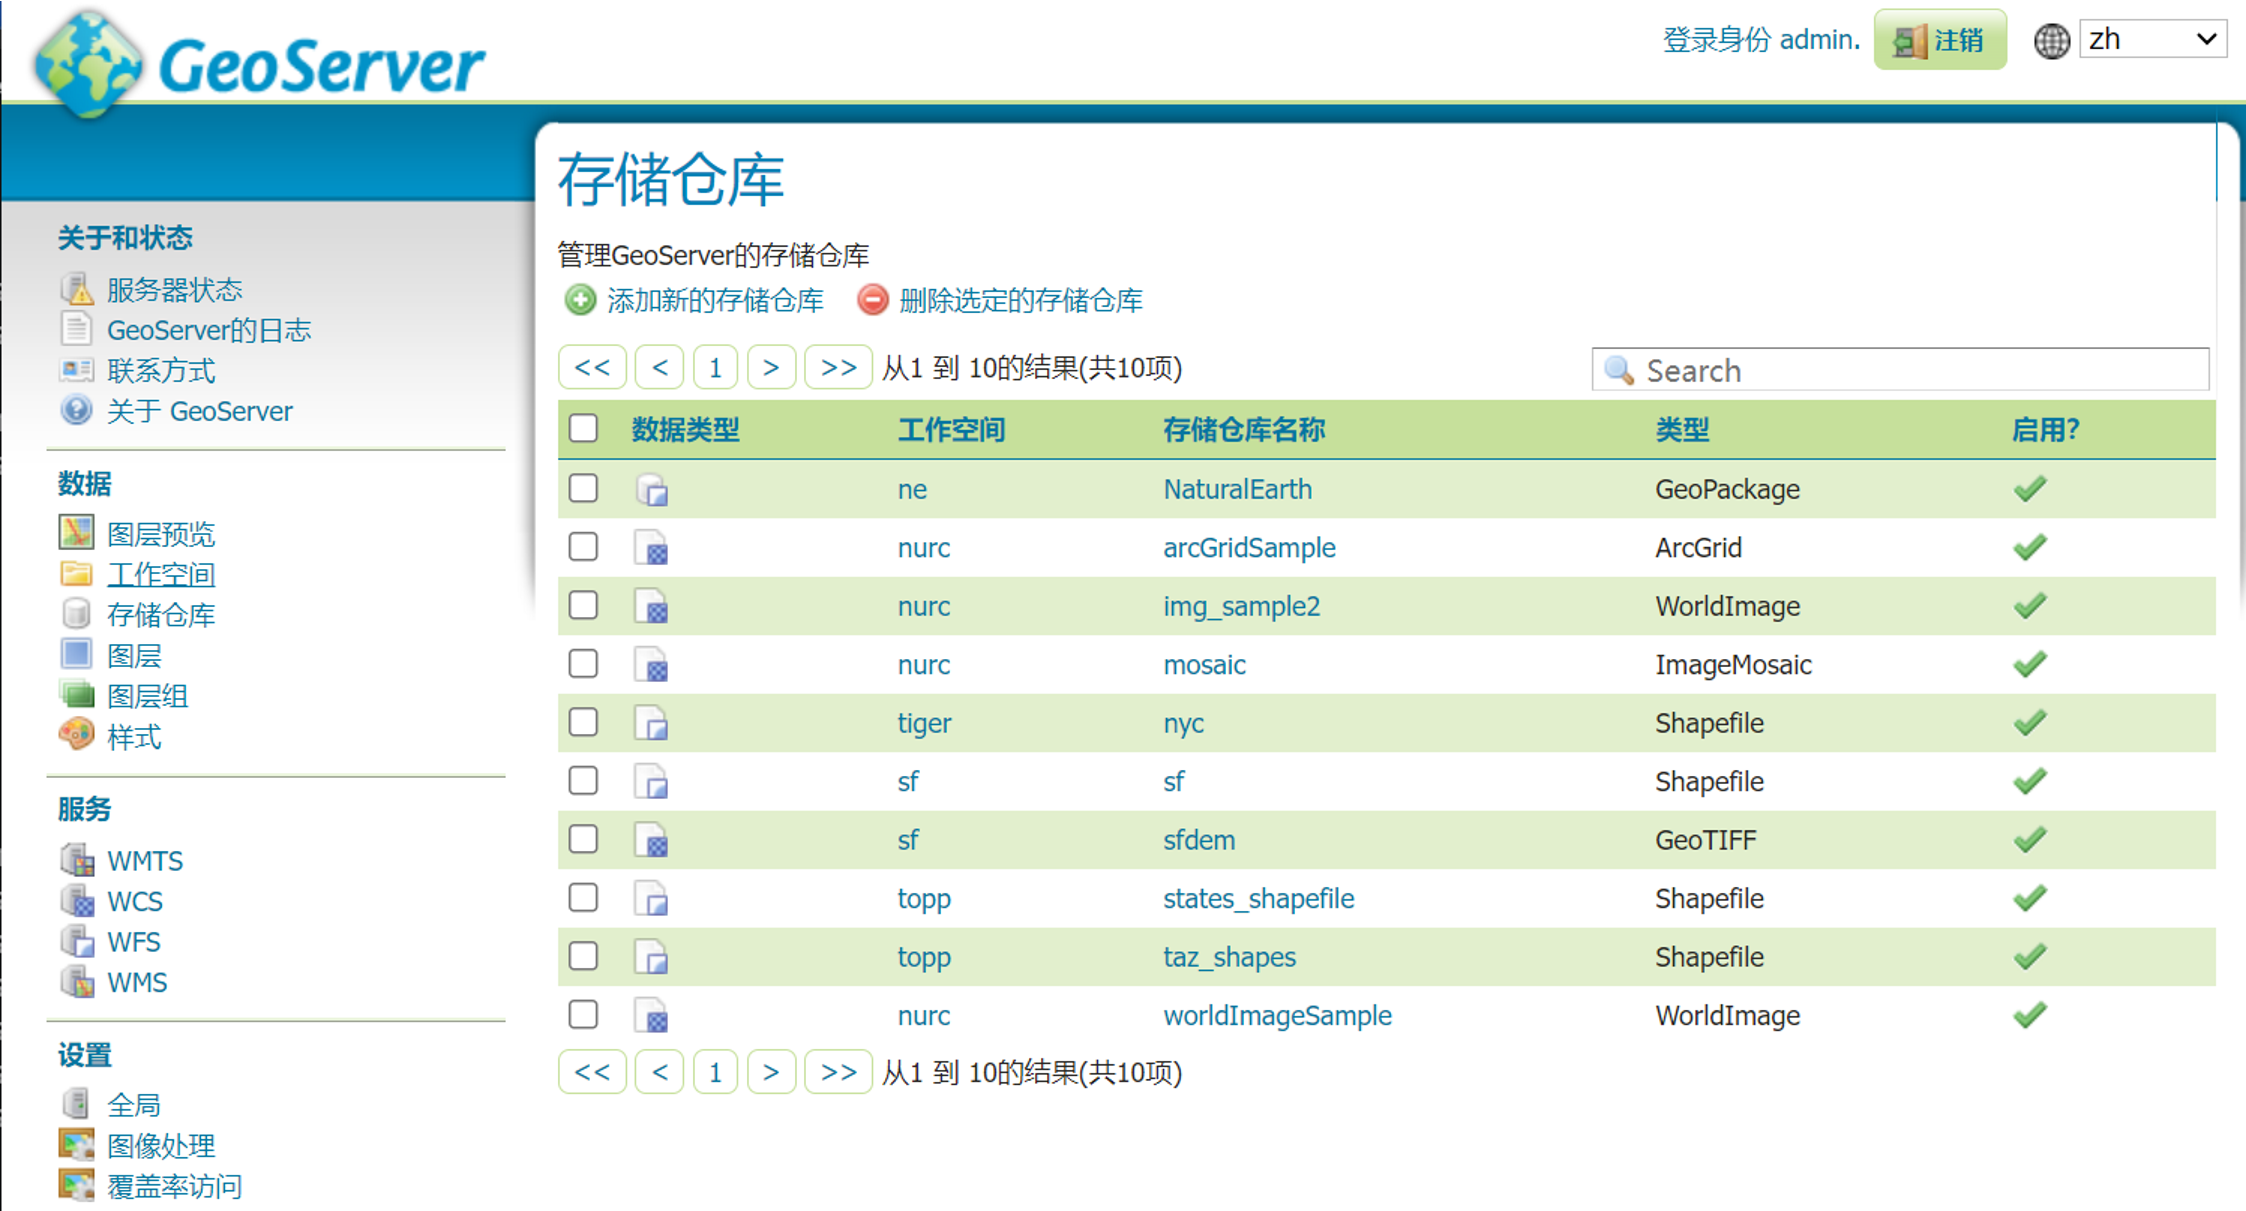Click the Stores cylinder icon (存储仓库)
The image size is (2246, 1211).
tap(77, 614)
